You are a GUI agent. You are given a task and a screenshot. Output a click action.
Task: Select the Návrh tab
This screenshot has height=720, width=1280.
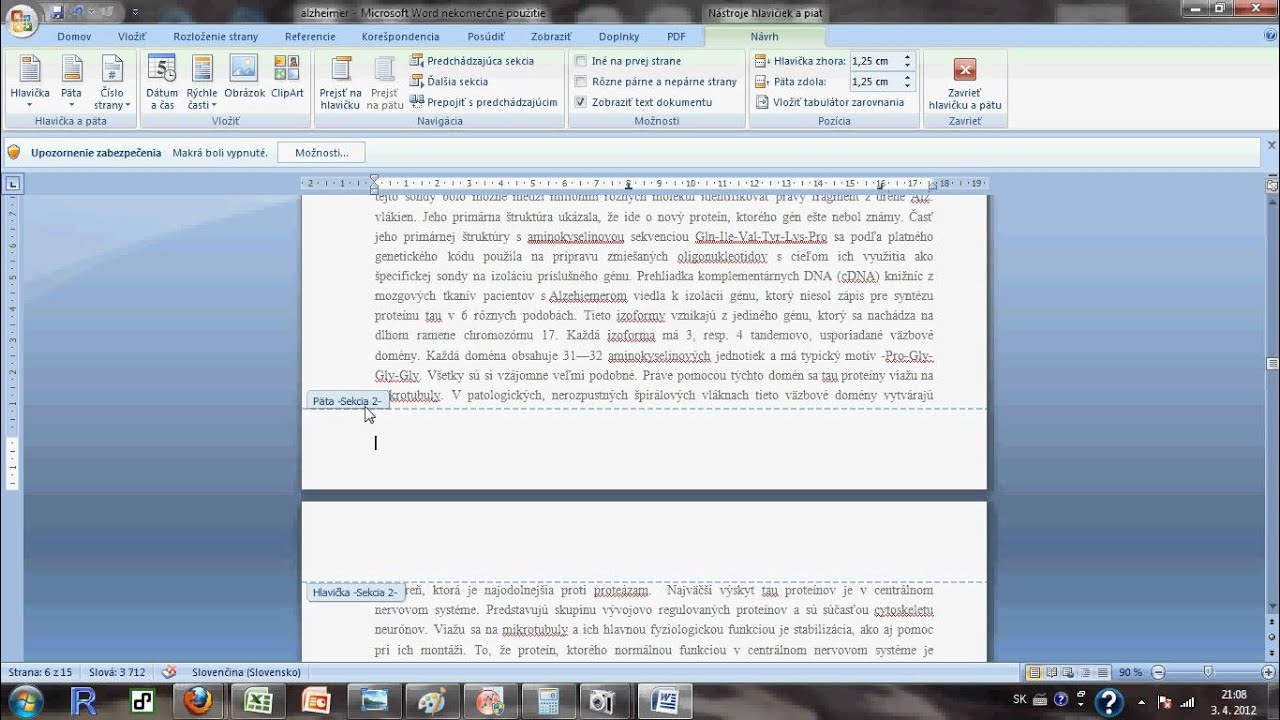pyautogui.click(x=764, y=36)
